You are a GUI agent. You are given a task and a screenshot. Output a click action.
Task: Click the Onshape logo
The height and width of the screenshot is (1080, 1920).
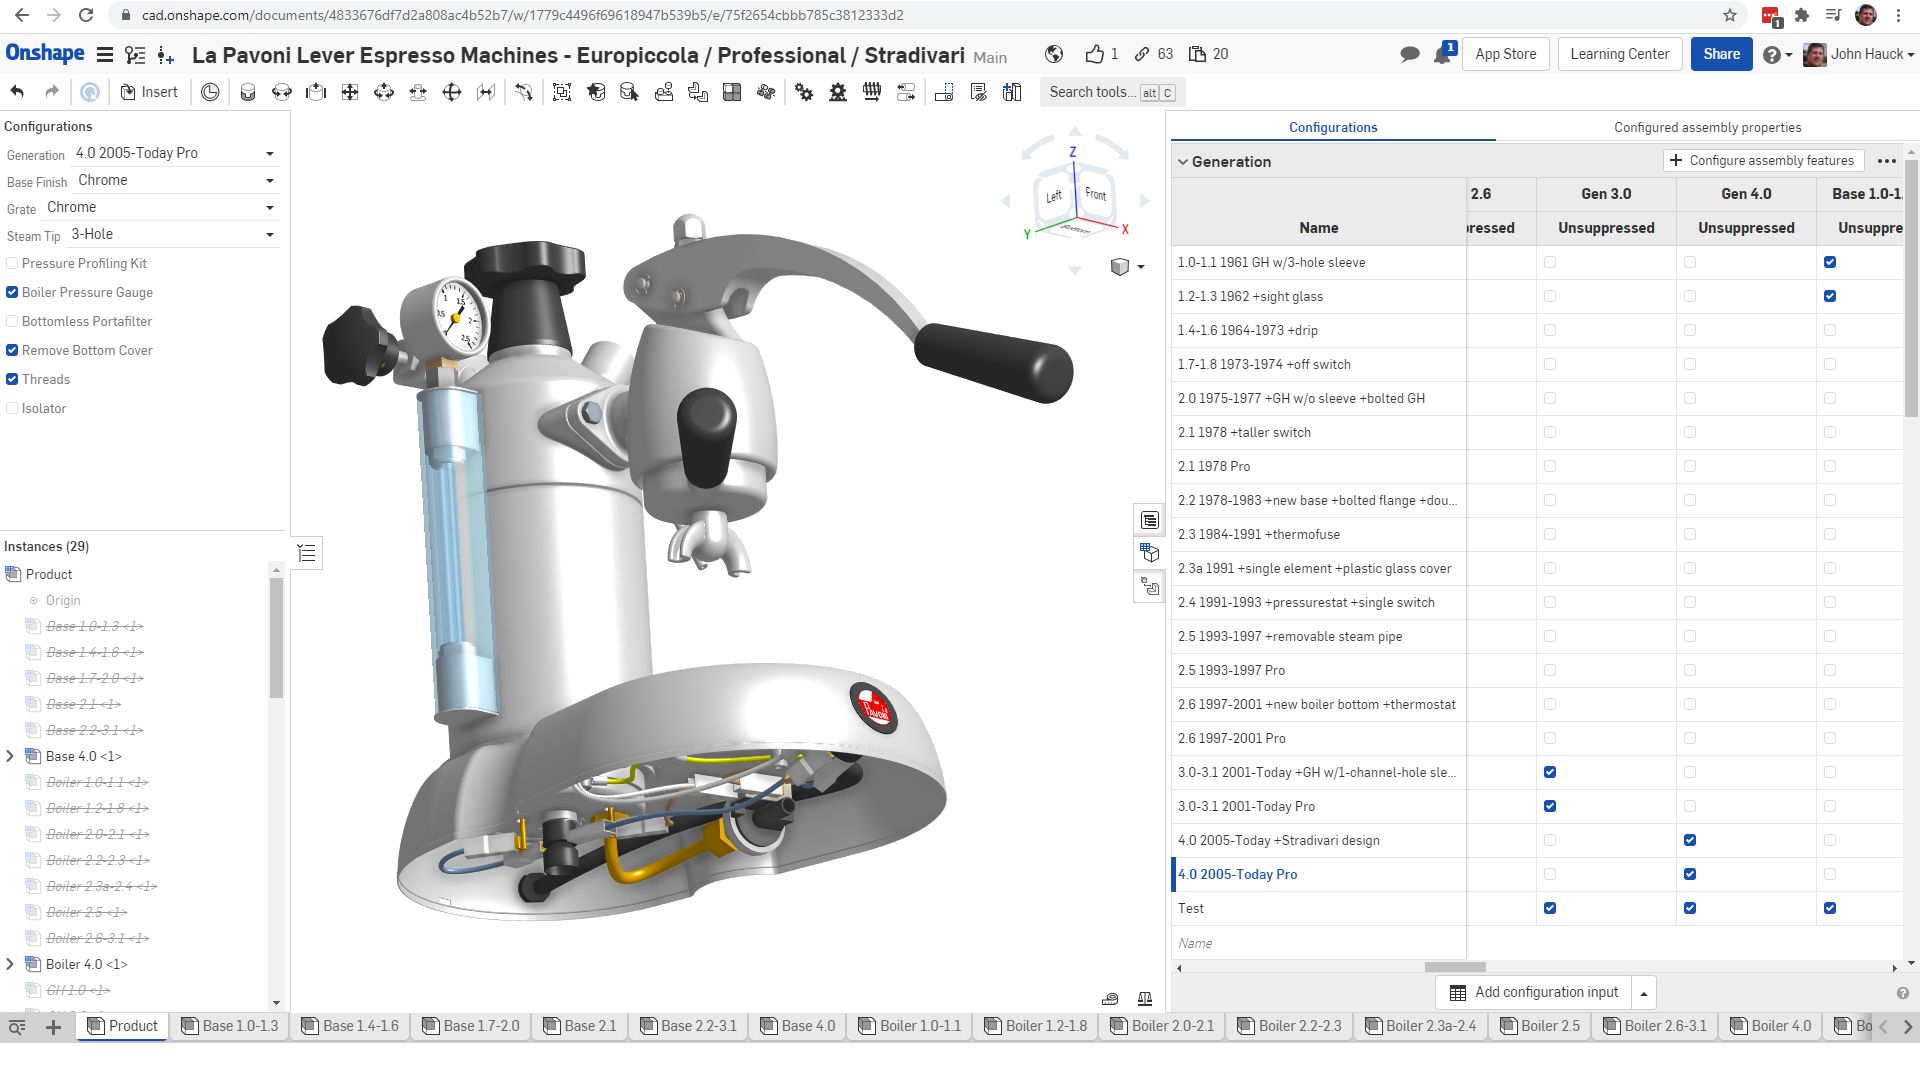45,53
